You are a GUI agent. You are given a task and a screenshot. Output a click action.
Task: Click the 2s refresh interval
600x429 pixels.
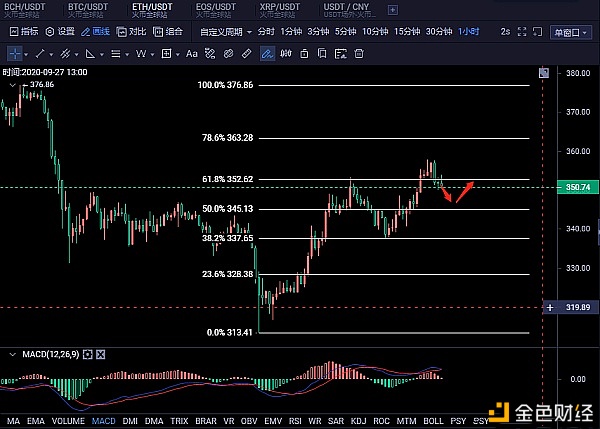point(505,31)
